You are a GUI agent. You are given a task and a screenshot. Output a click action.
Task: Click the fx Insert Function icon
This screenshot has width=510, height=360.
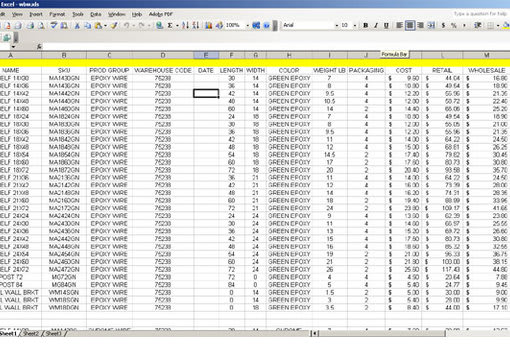(39, 47)
